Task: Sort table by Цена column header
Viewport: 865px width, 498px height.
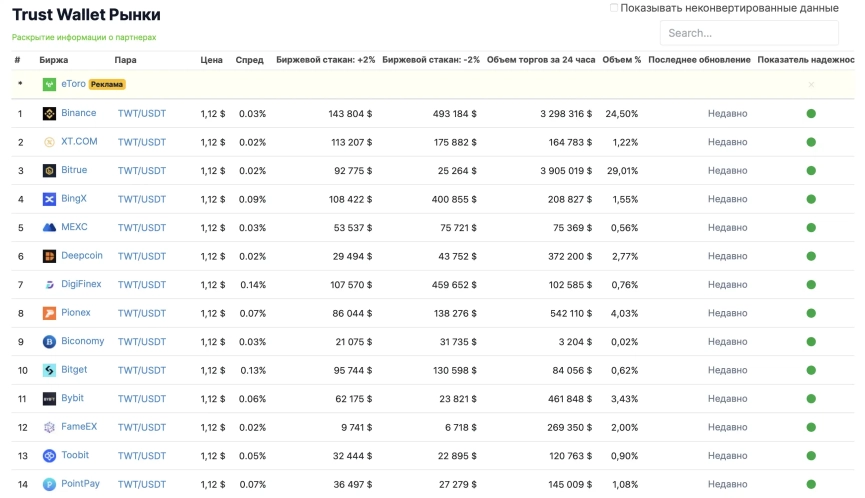Action: (211, 60)
